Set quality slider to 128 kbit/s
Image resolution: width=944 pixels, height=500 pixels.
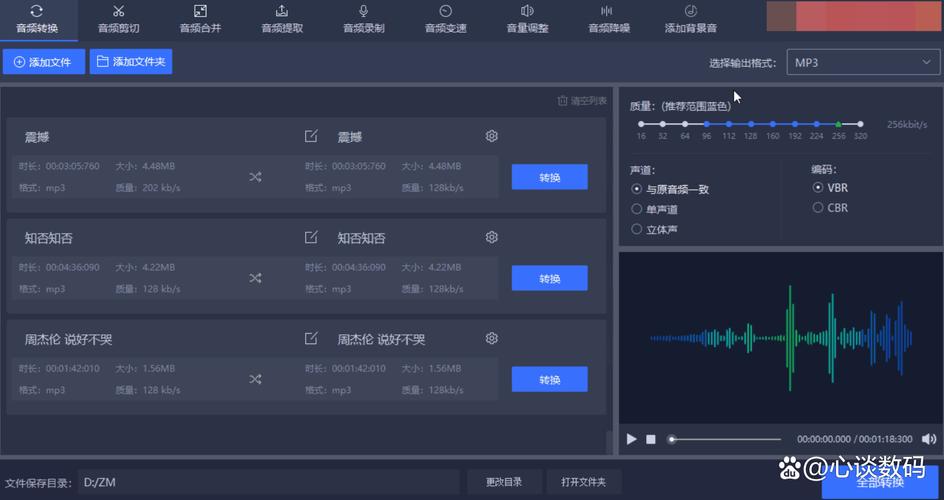pos(751,124)
